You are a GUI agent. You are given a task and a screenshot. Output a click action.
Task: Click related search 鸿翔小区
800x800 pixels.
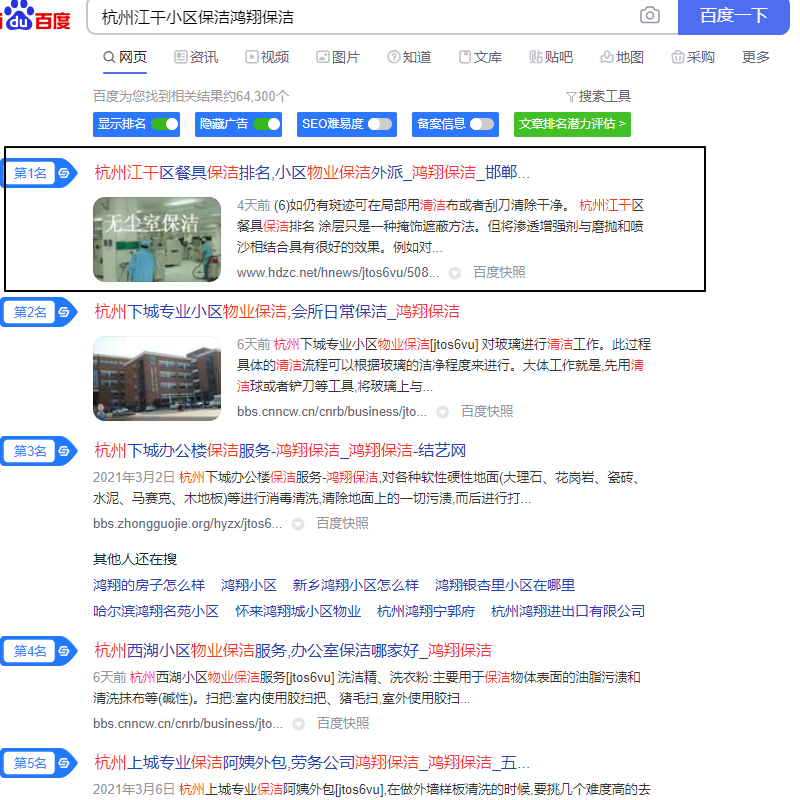pos(249,585)
